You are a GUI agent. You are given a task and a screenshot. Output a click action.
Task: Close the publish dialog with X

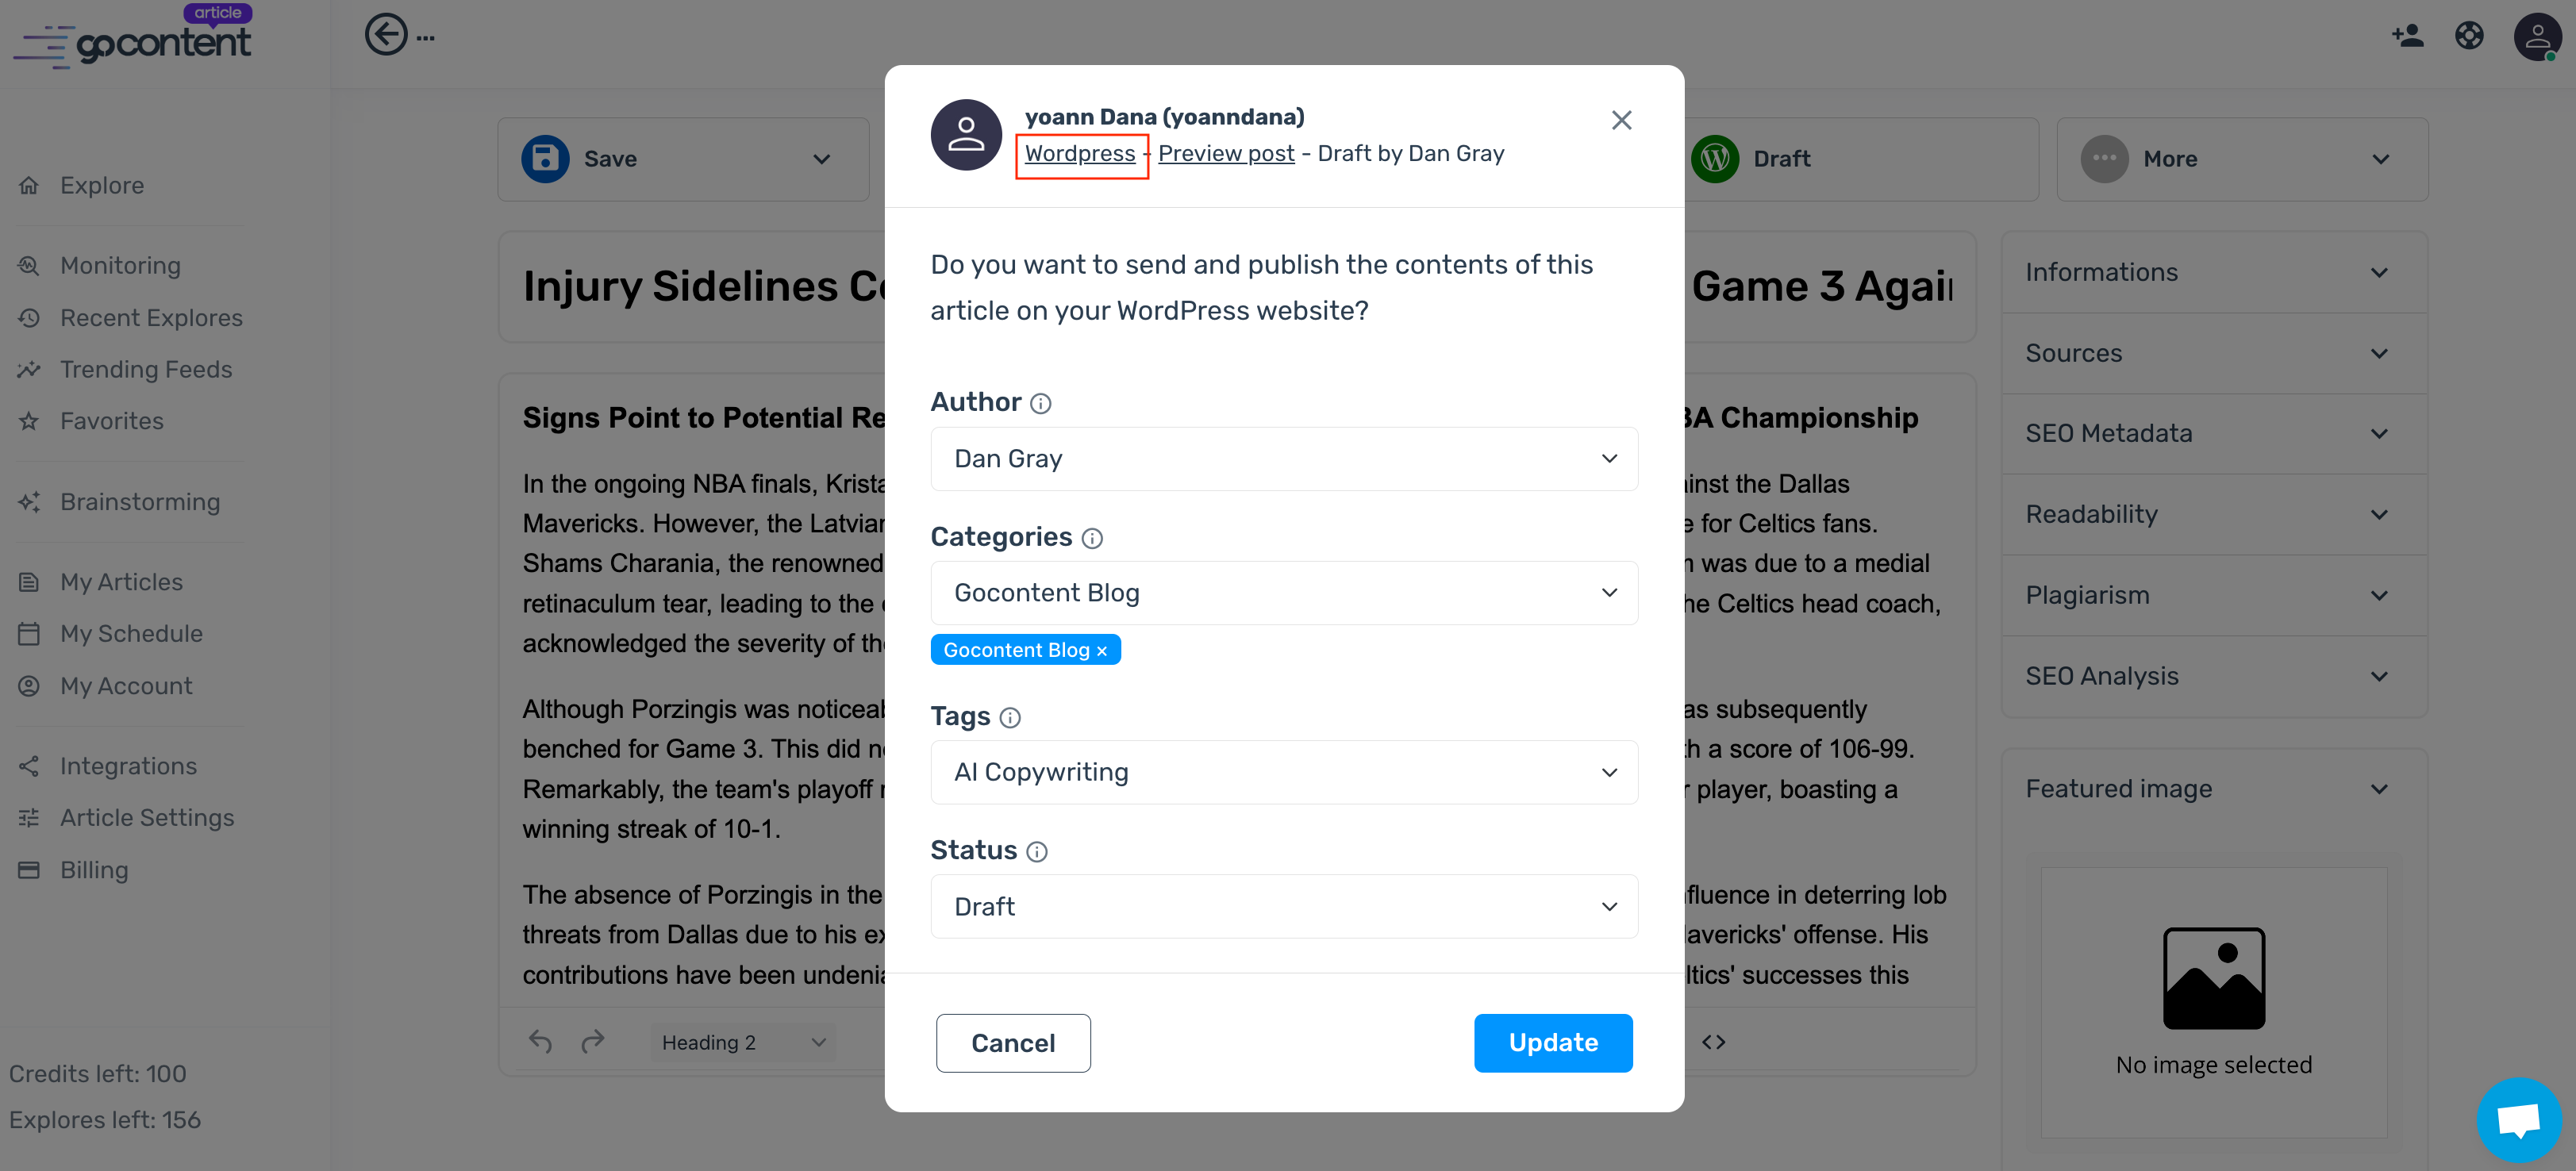click(1621, 120)
